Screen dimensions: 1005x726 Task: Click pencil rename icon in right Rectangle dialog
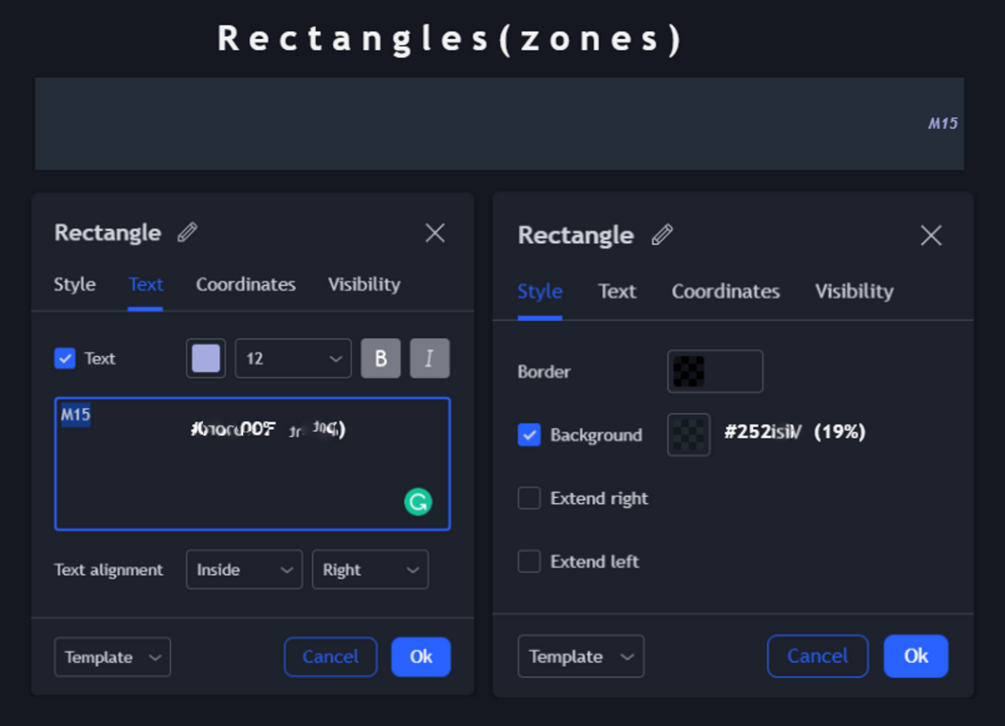tap(662, 236)
